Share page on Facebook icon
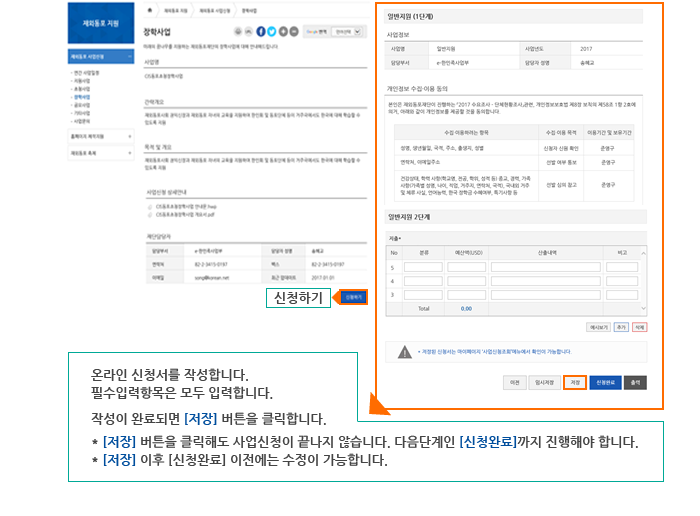 pyautogui.click(x=261, y=32)
